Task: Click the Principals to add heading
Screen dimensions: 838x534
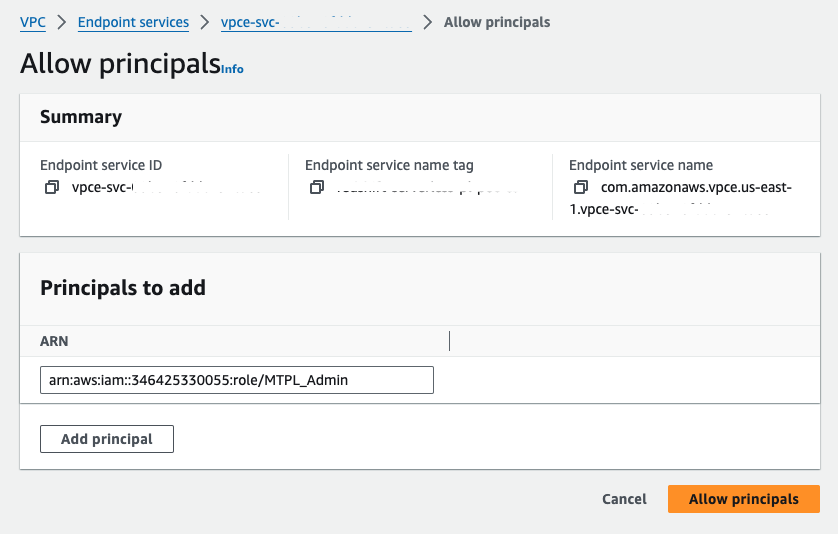Action: click(x=123, y=288)
